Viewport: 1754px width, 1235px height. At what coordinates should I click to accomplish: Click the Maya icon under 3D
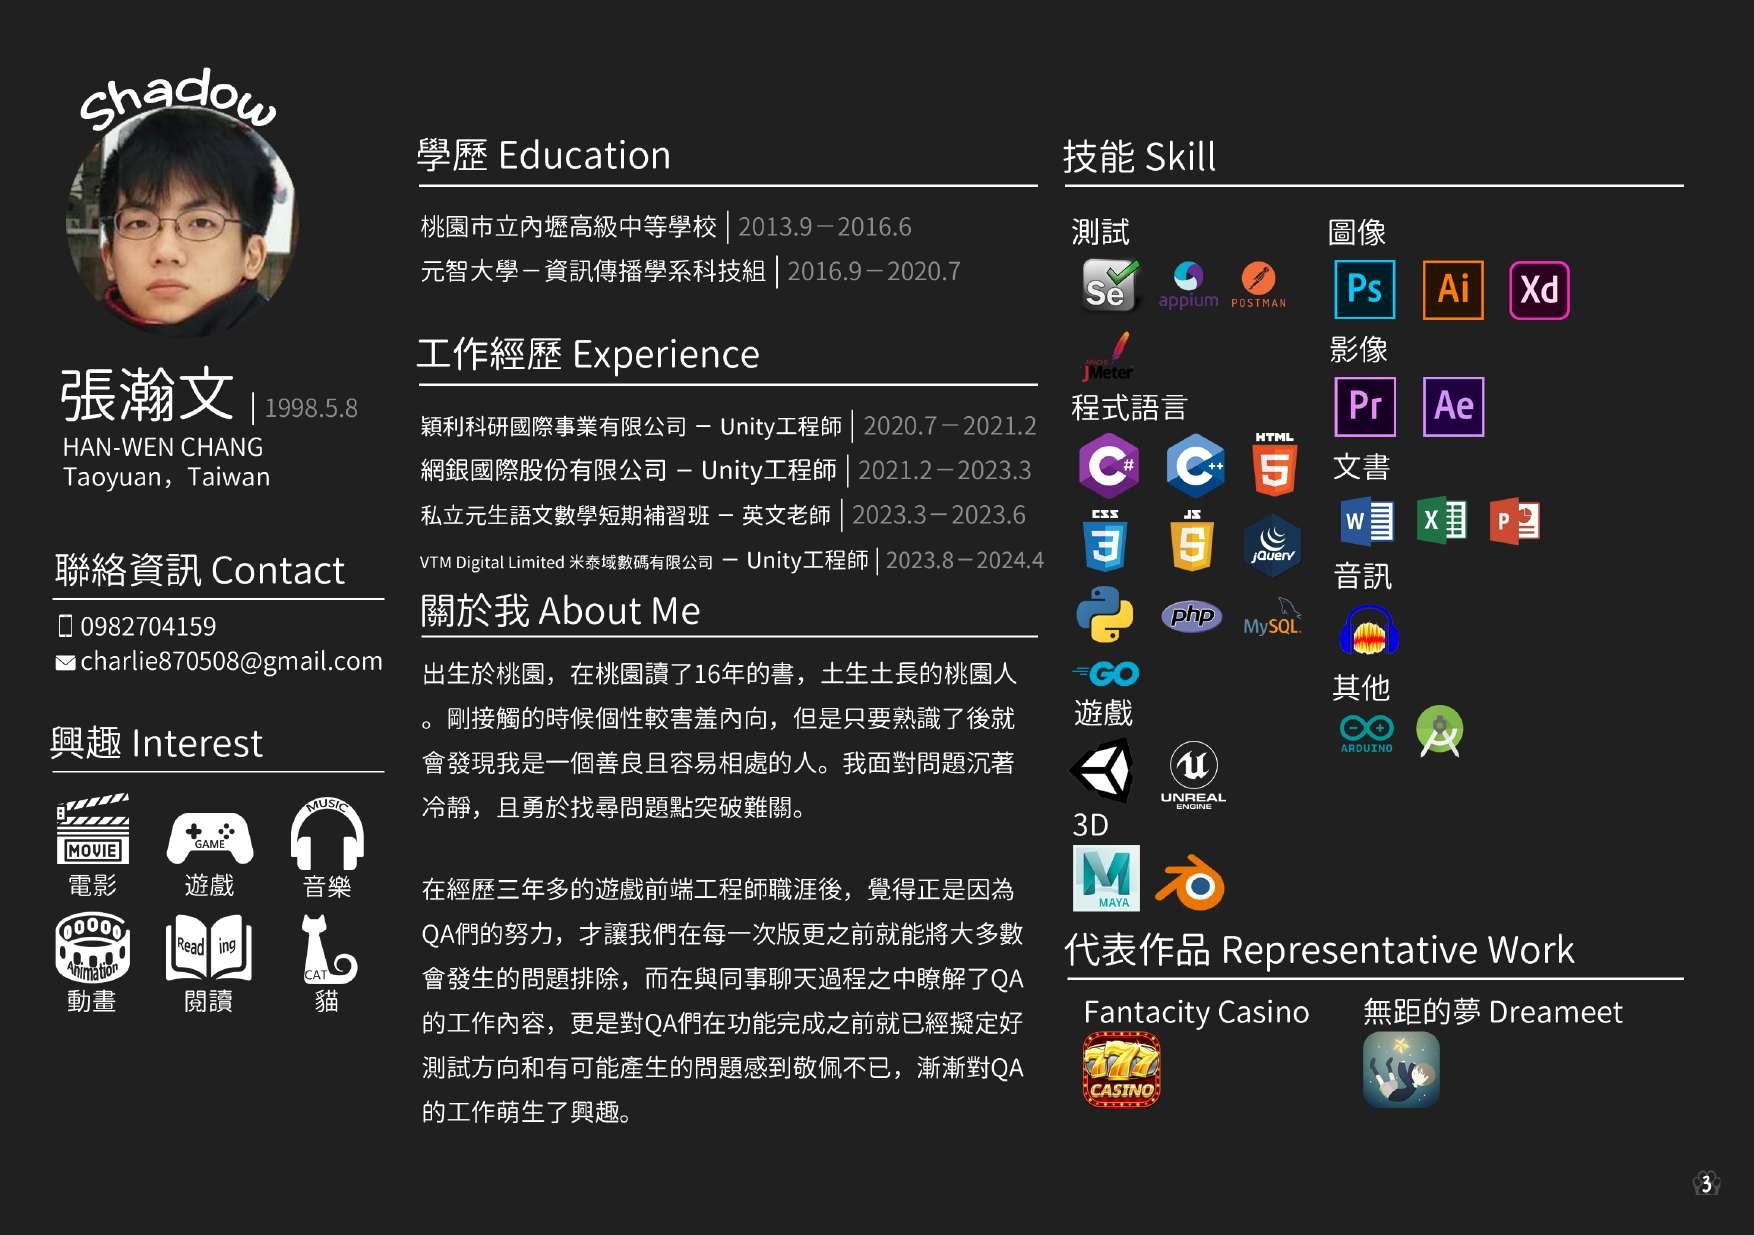pyautogui.click(x=1106, y=878)
